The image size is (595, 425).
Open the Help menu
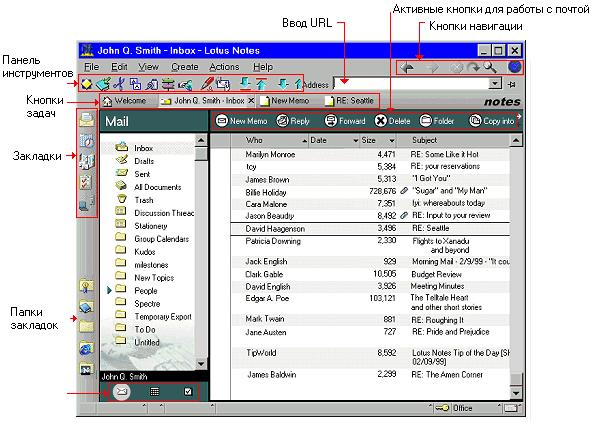263,67
